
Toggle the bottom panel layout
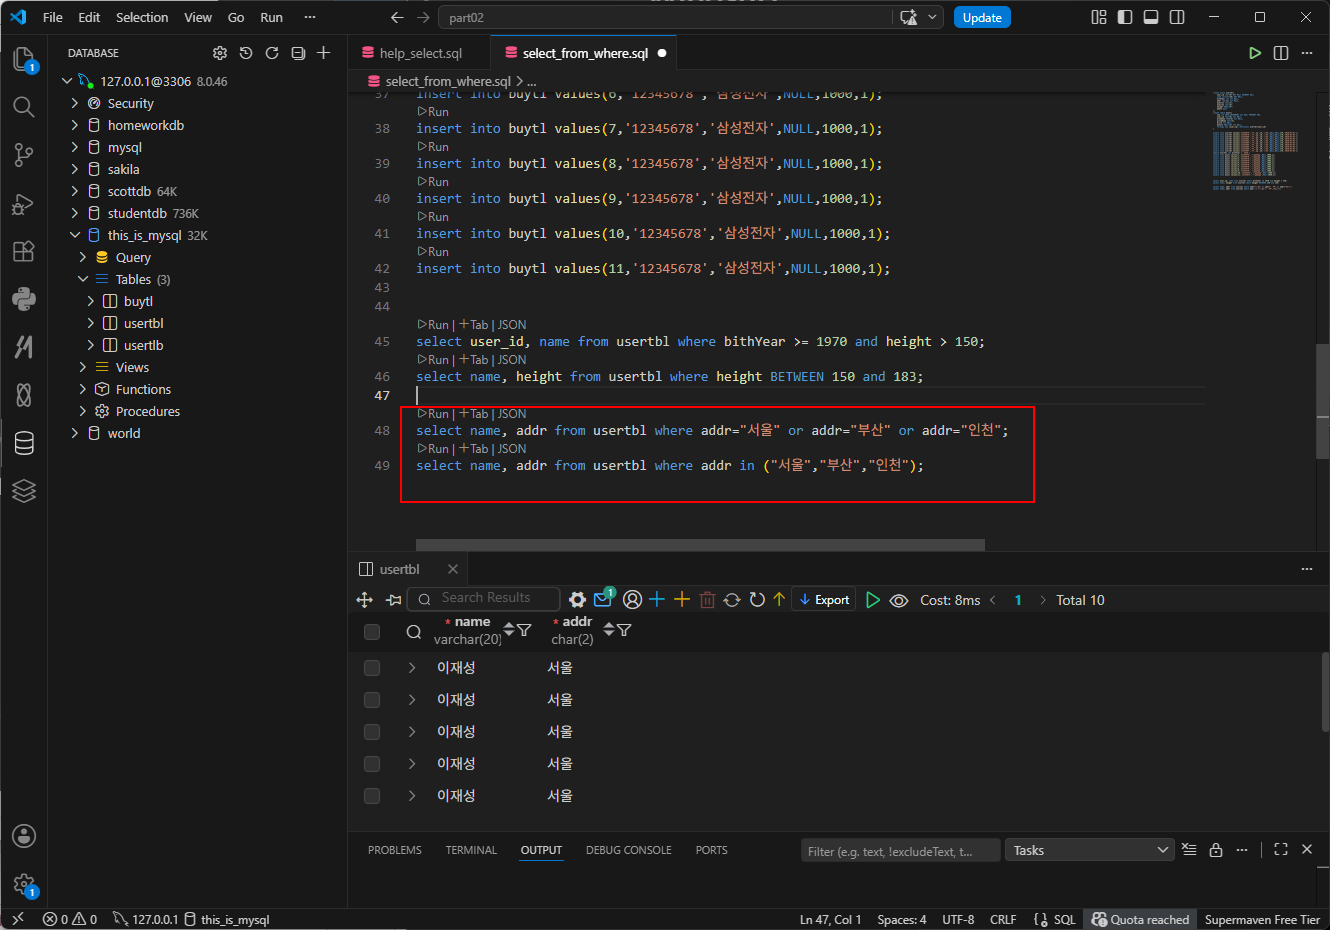tap(1151, 17)
